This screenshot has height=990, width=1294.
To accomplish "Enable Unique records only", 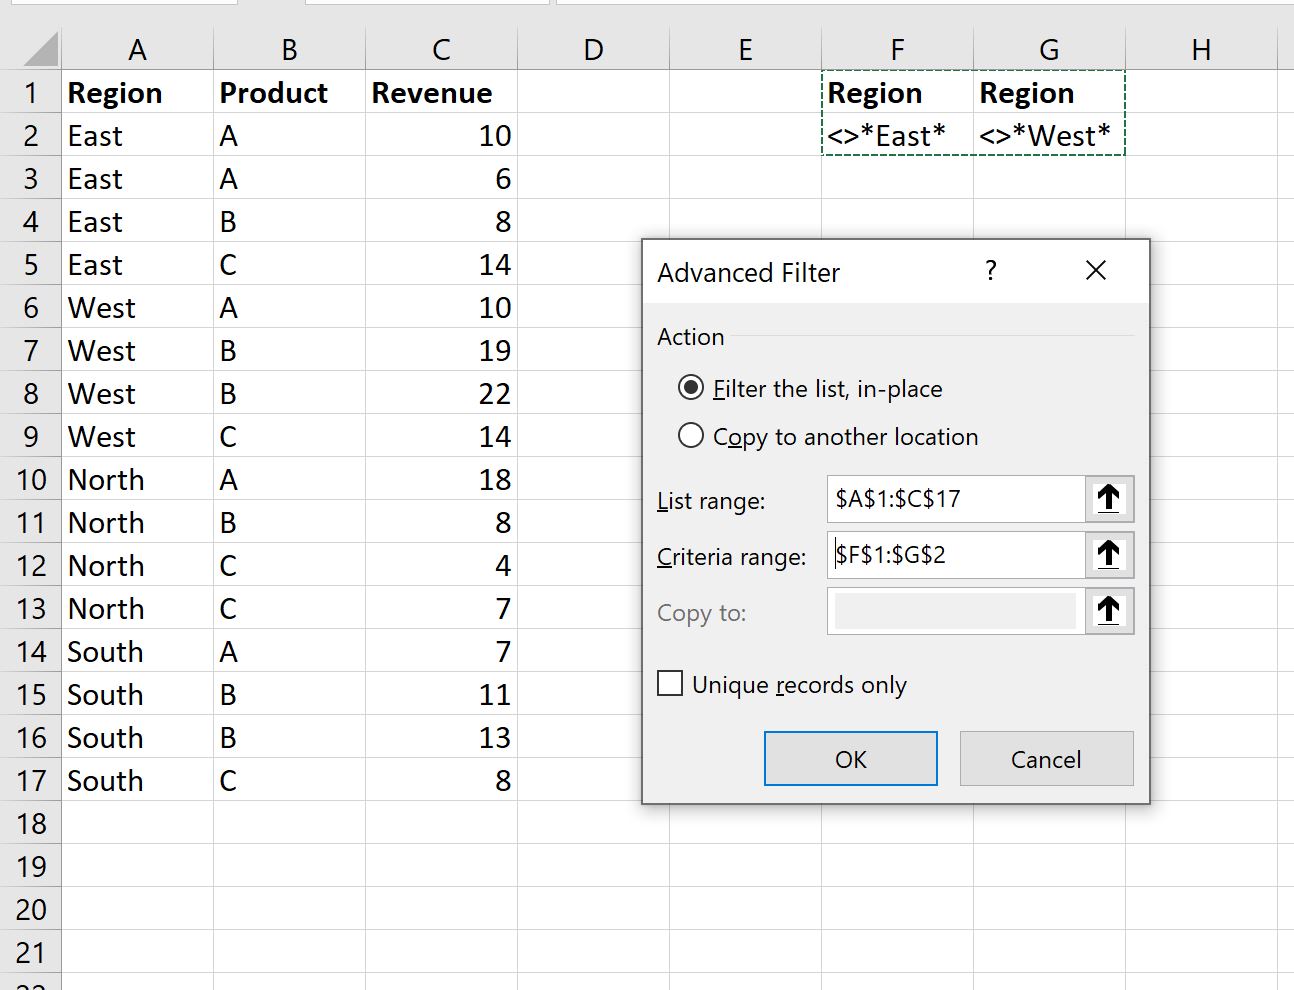I will [670, 683].
